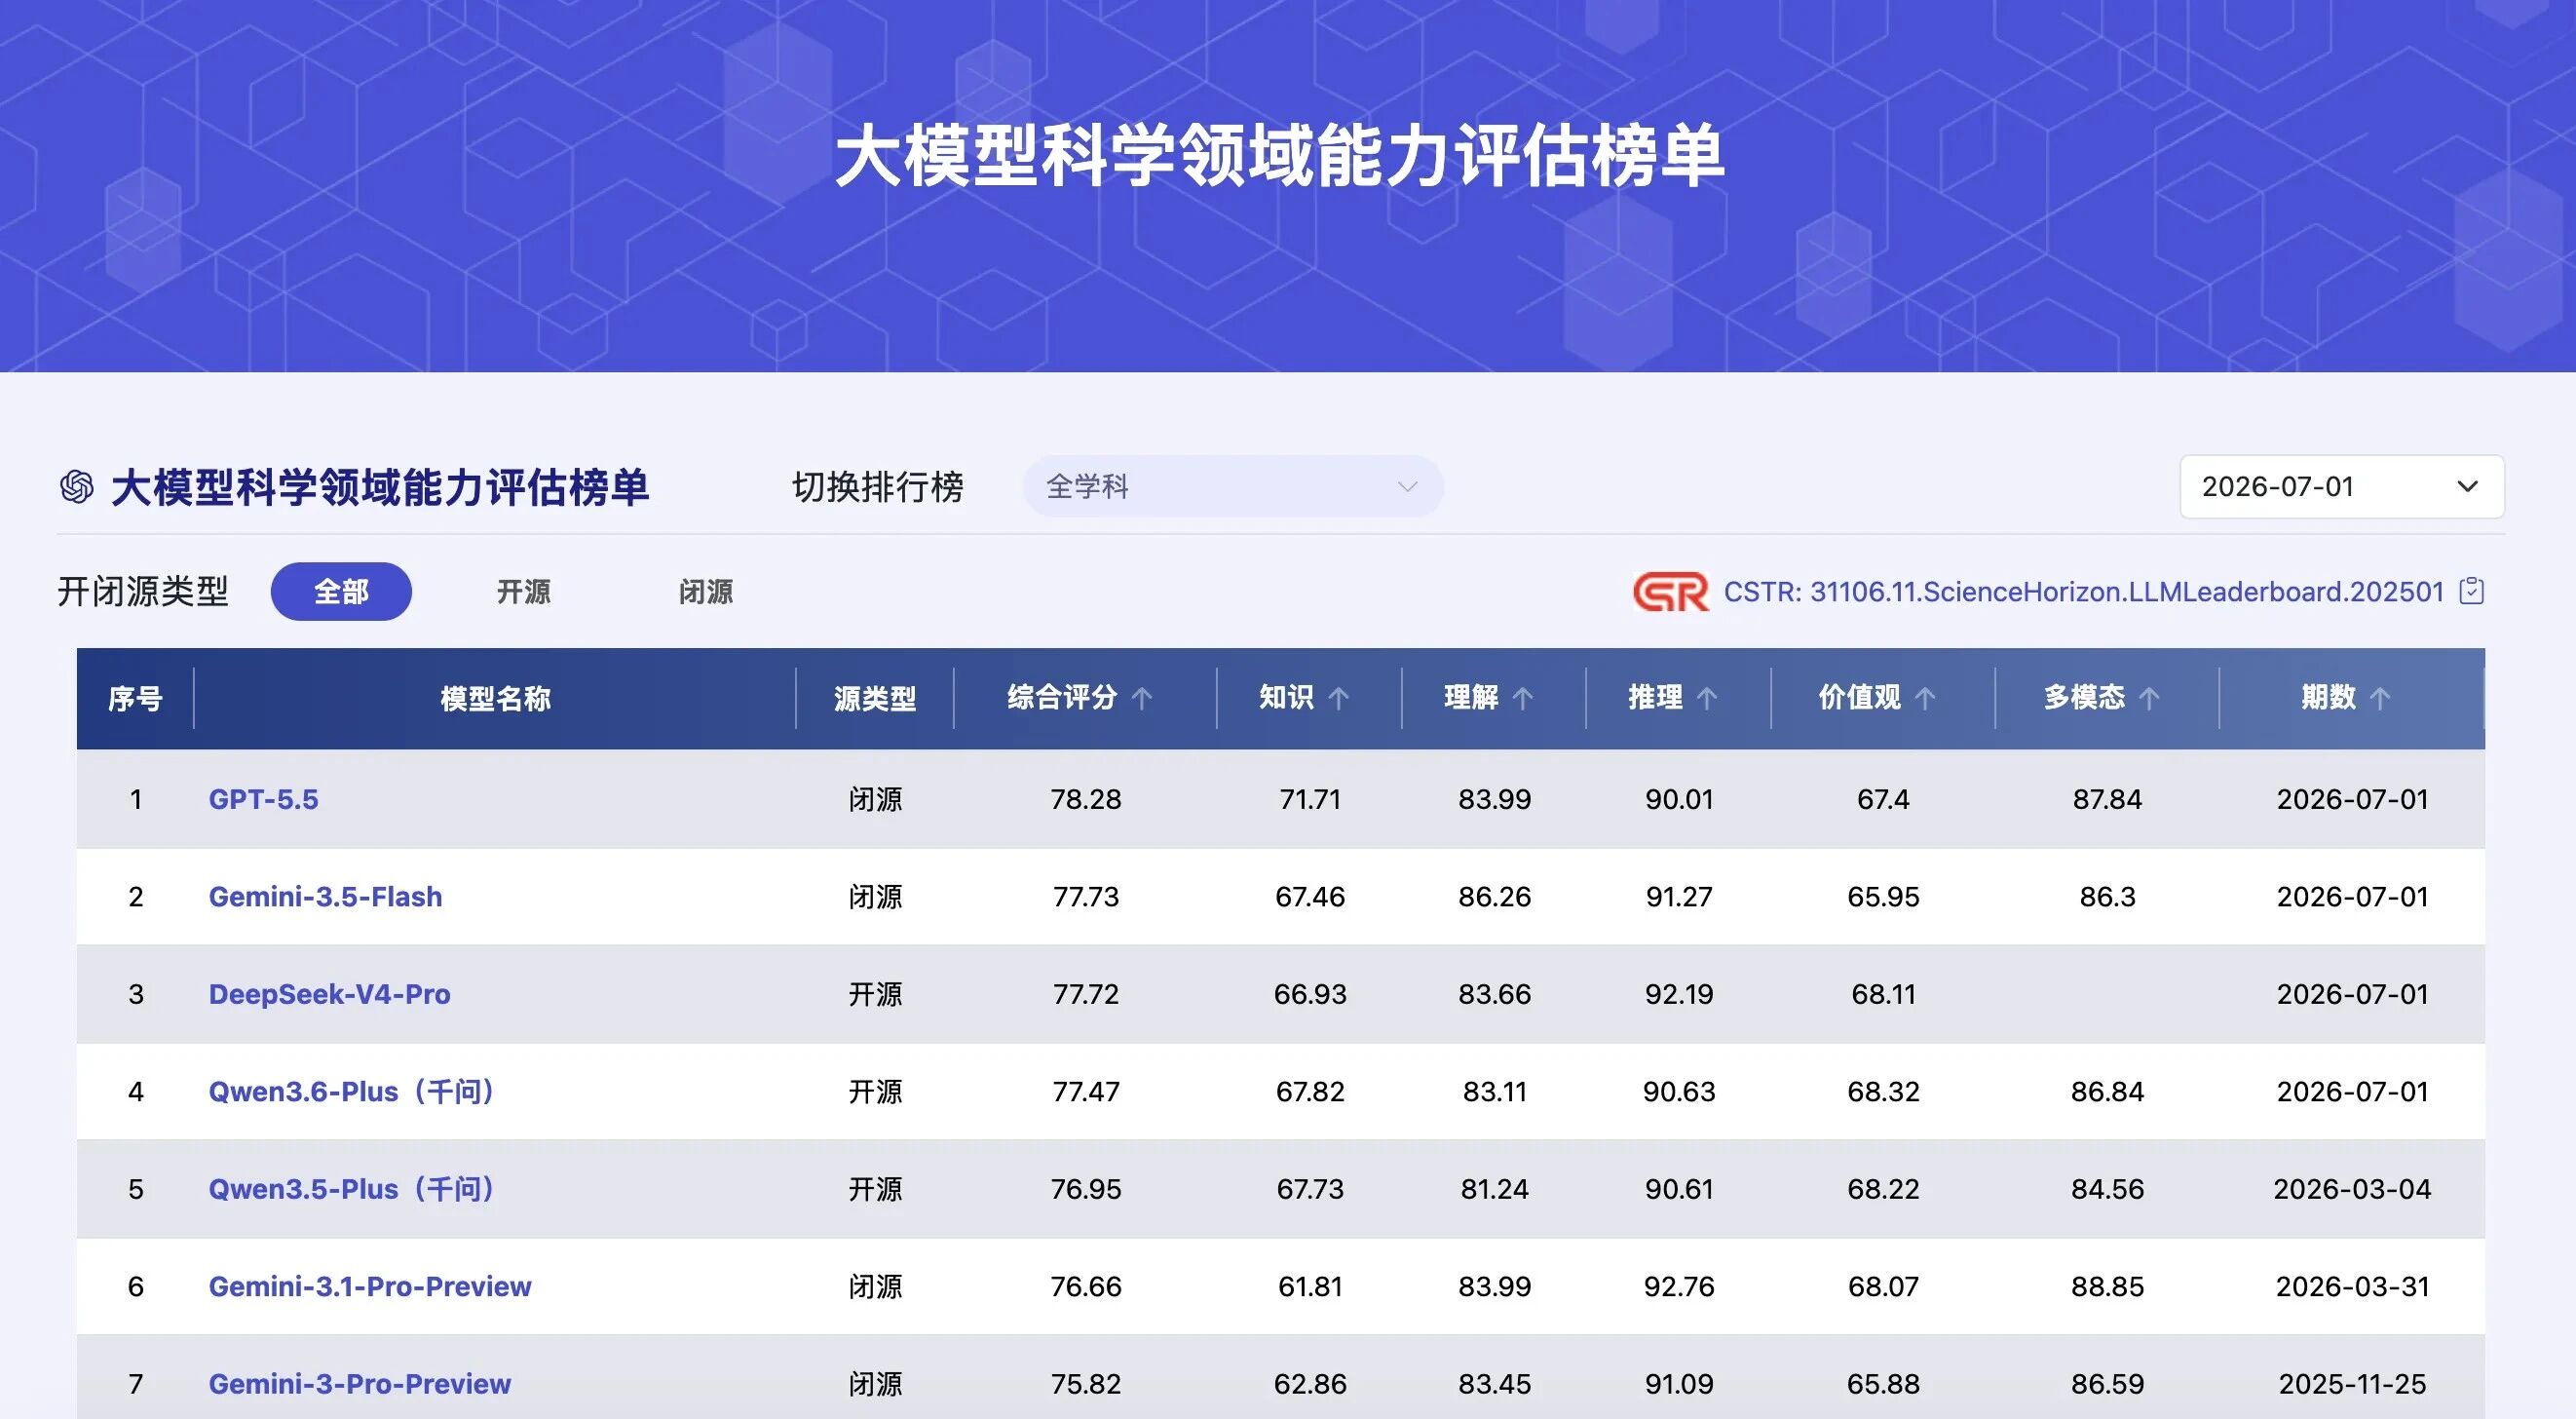Open the GPT-5.5 model link
Image resolution: width=2576 pixels, height=1419 pixels.
click(x=263, y=799)
